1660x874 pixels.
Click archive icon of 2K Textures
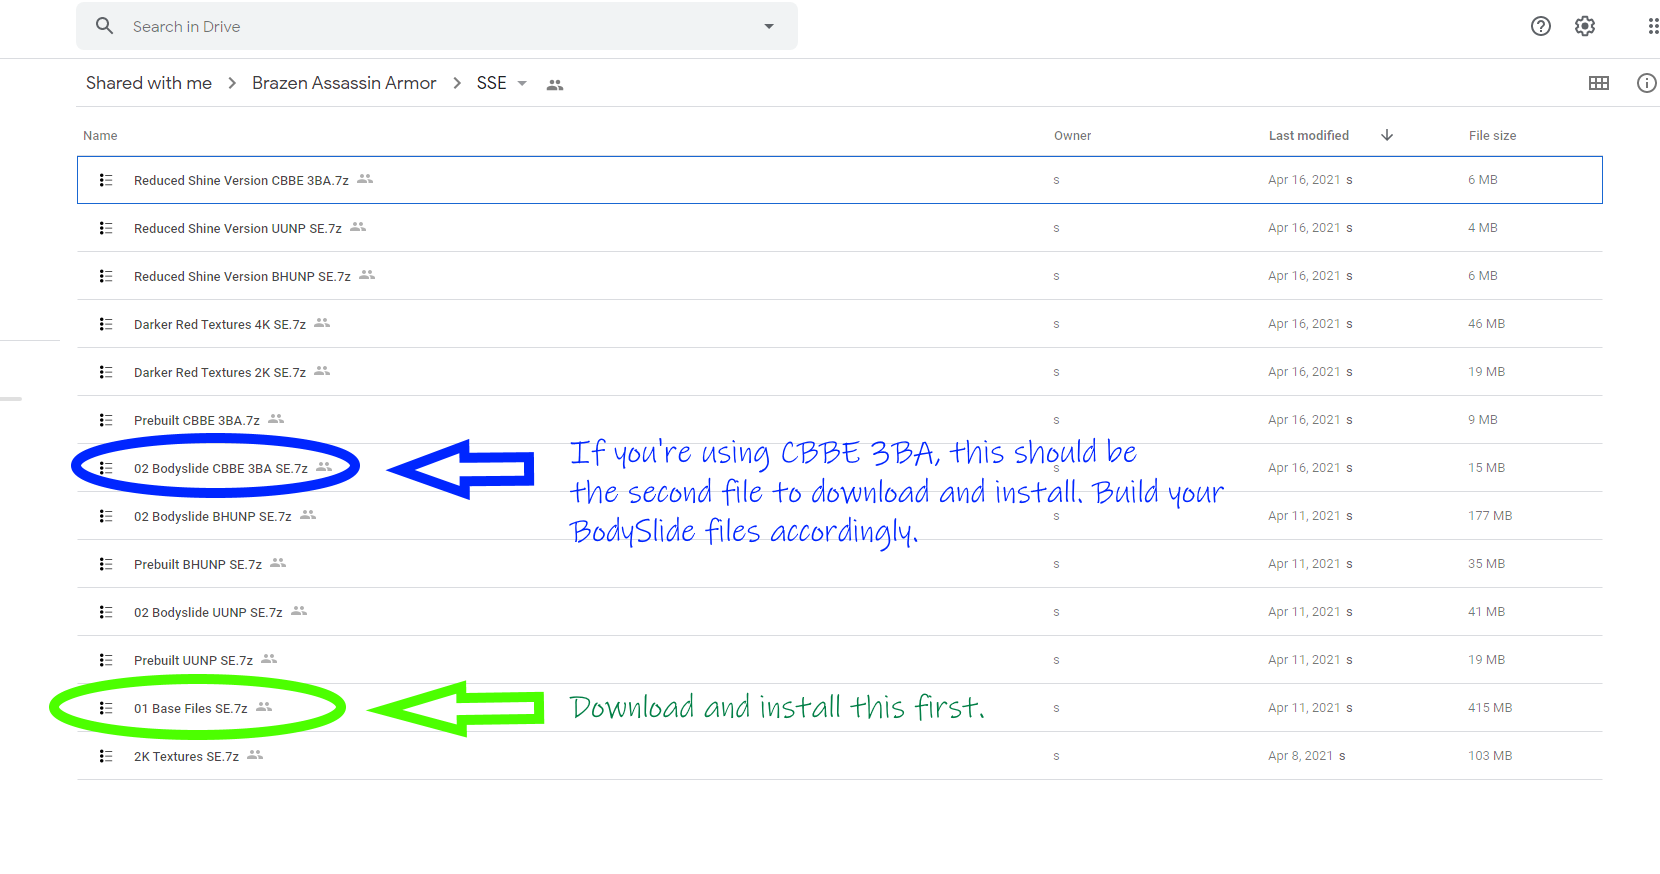click(106, 756)
